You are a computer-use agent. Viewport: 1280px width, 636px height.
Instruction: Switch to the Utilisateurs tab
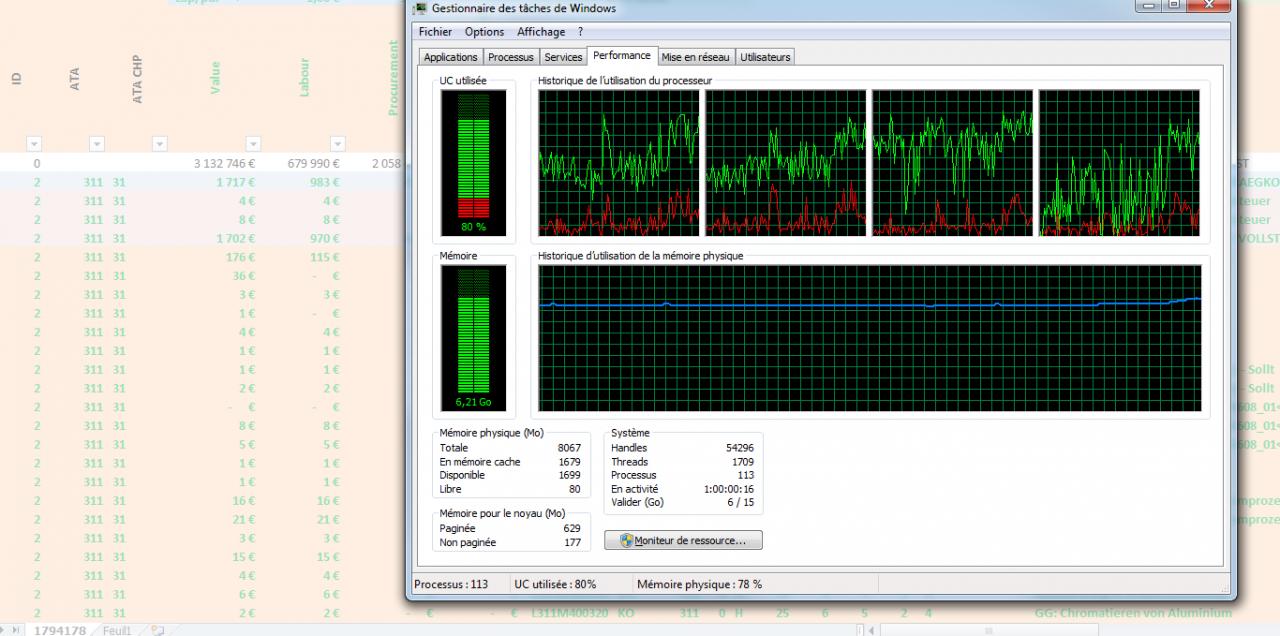765,57
